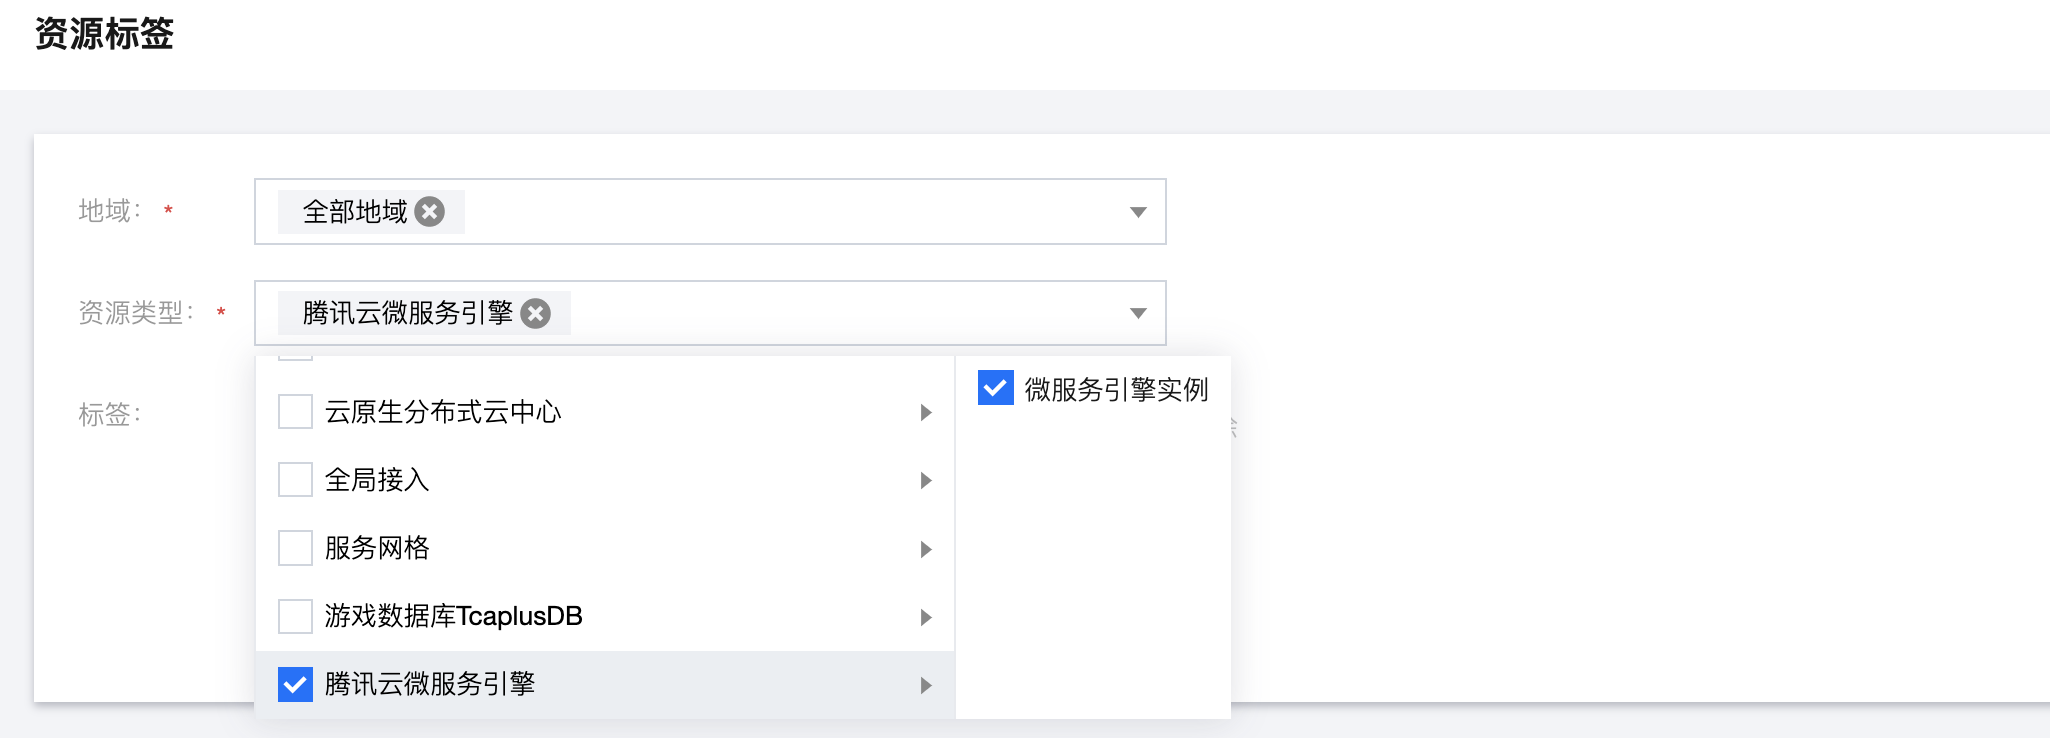Check the 游戏数据库TcaplusDB checkbox
The width and height of the screenshot is (2050, 738).
295,616
